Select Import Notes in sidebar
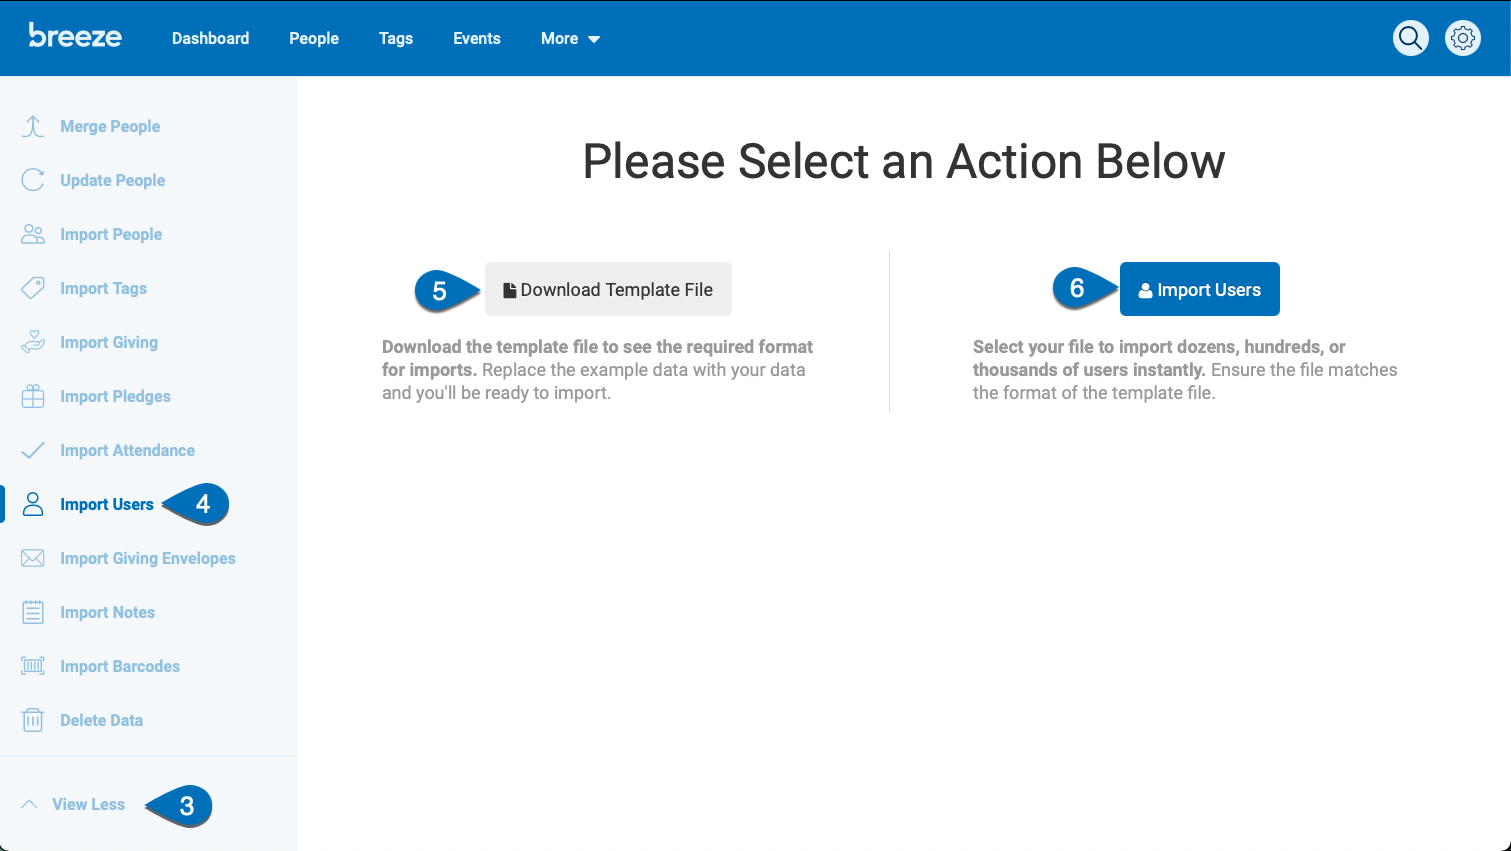Image resolution: width=1511 pixels, height=851 pixels. click(107, 612)
